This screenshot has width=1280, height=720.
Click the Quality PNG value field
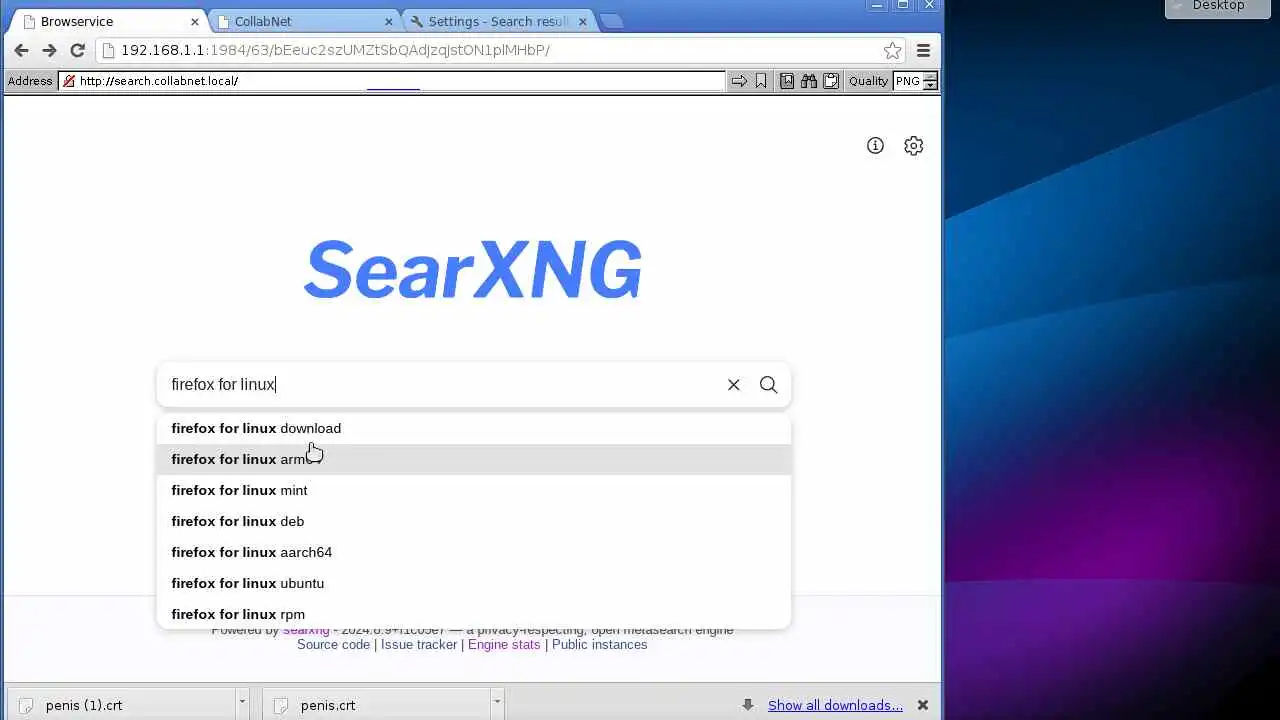908,81
